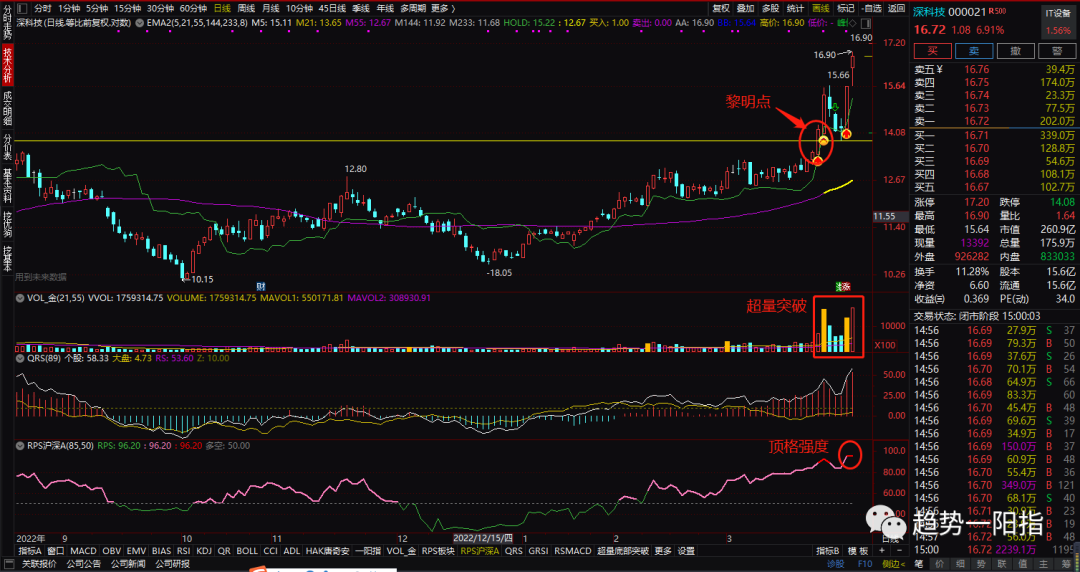Select the 季线 quarterly period
Viewport: 1080px width, 572px height.
pos(361,8)
